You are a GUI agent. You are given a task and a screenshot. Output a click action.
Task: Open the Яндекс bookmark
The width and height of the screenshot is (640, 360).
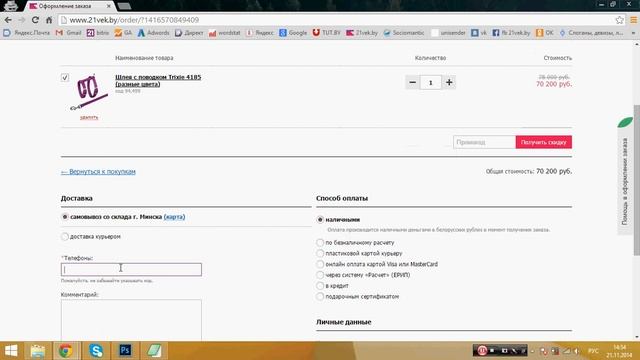(x=260, y=33)
